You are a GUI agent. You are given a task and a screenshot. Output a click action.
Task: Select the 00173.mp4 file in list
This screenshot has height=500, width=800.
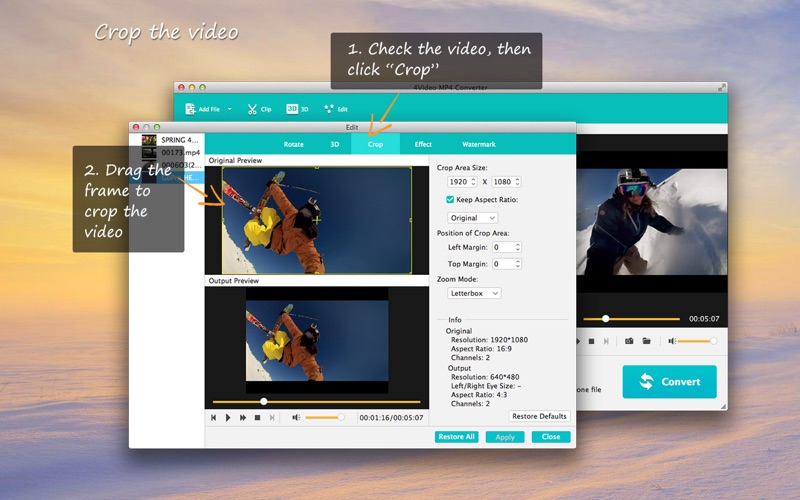coord(181,152)
